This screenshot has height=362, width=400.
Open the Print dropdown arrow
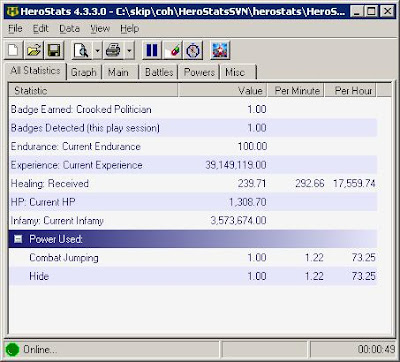pos(129,50)
